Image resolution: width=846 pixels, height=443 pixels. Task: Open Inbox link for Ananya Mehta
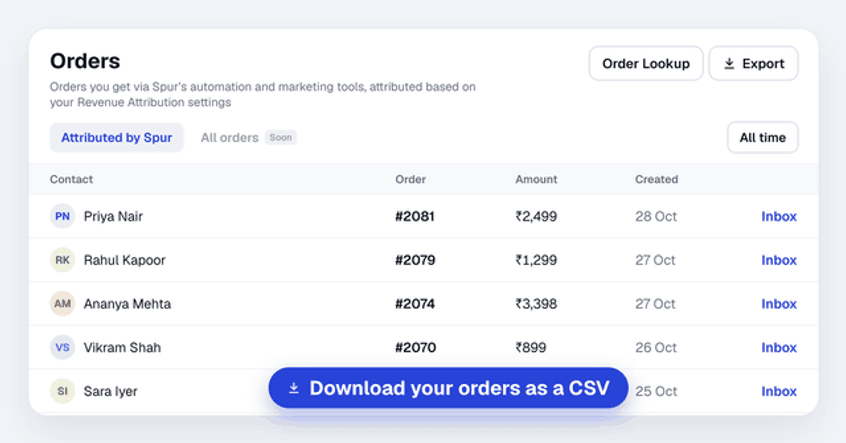pyautogui.click(x=779, y=304)
